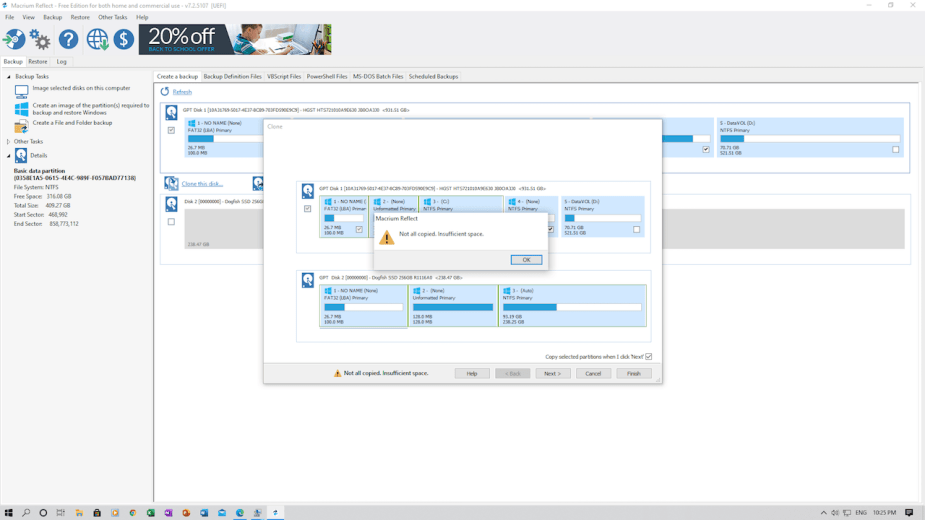Select the 3 - (Auto) NTFS partition on Disk 2
925x520 pixels.
(x=572, y=305)
